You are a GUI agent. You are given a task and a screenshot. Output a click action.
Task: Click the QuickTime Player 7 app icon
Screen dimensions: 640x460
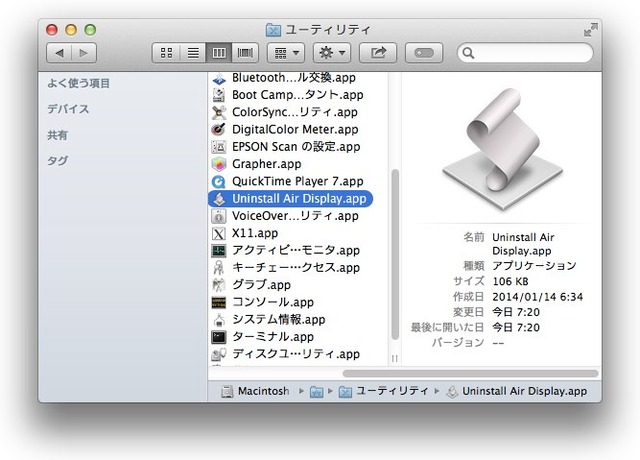tap(219, 181)
